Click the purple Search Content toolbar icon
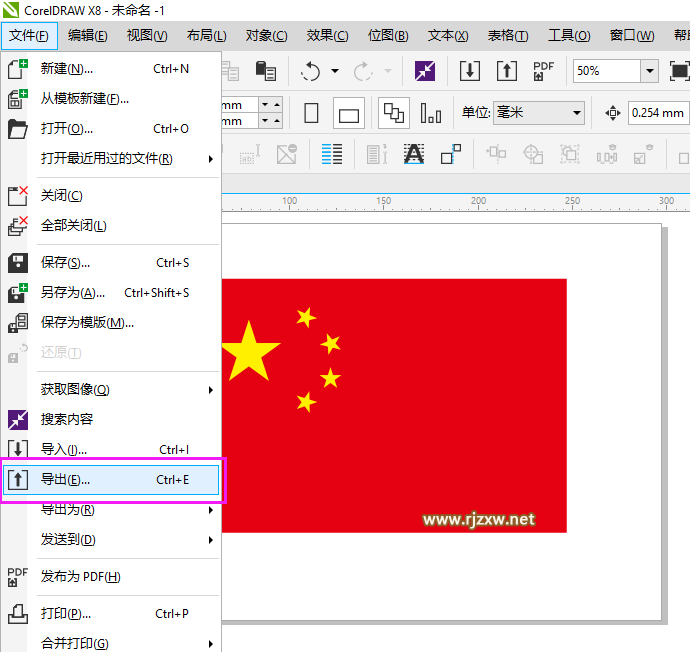Image resolution: width=690 pixels, height=652 pixels. (x=425, y=71)
